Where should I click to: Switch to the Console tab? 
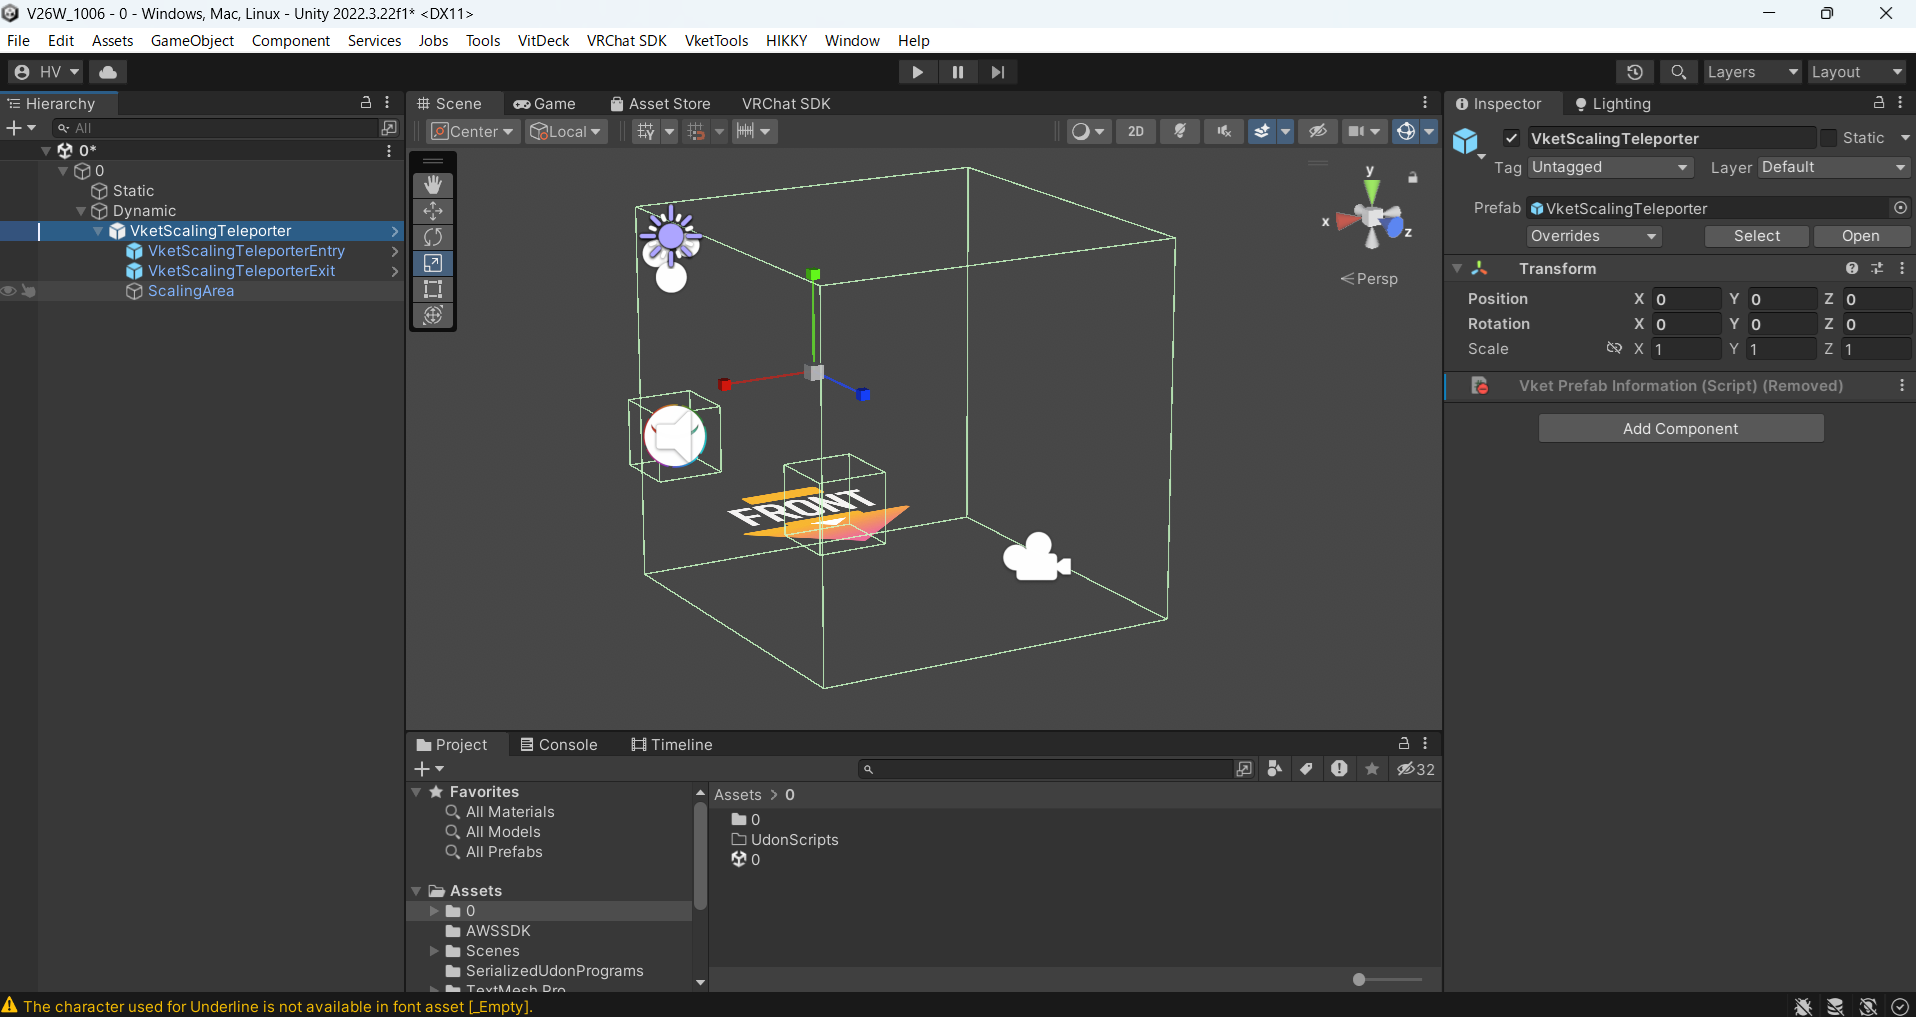[x=559, y=745]
